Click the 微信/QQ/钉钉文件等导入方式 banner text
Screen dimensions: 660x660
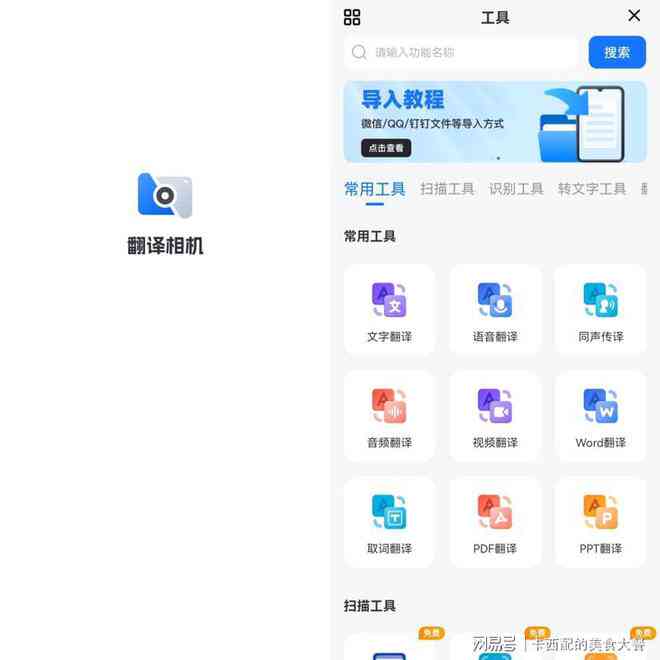tap(432, 123)
